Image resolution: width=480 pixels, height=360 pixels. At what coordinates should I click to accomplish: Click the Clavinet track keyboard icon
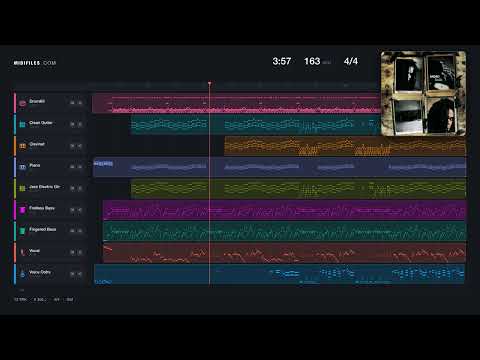click(23, 146)
